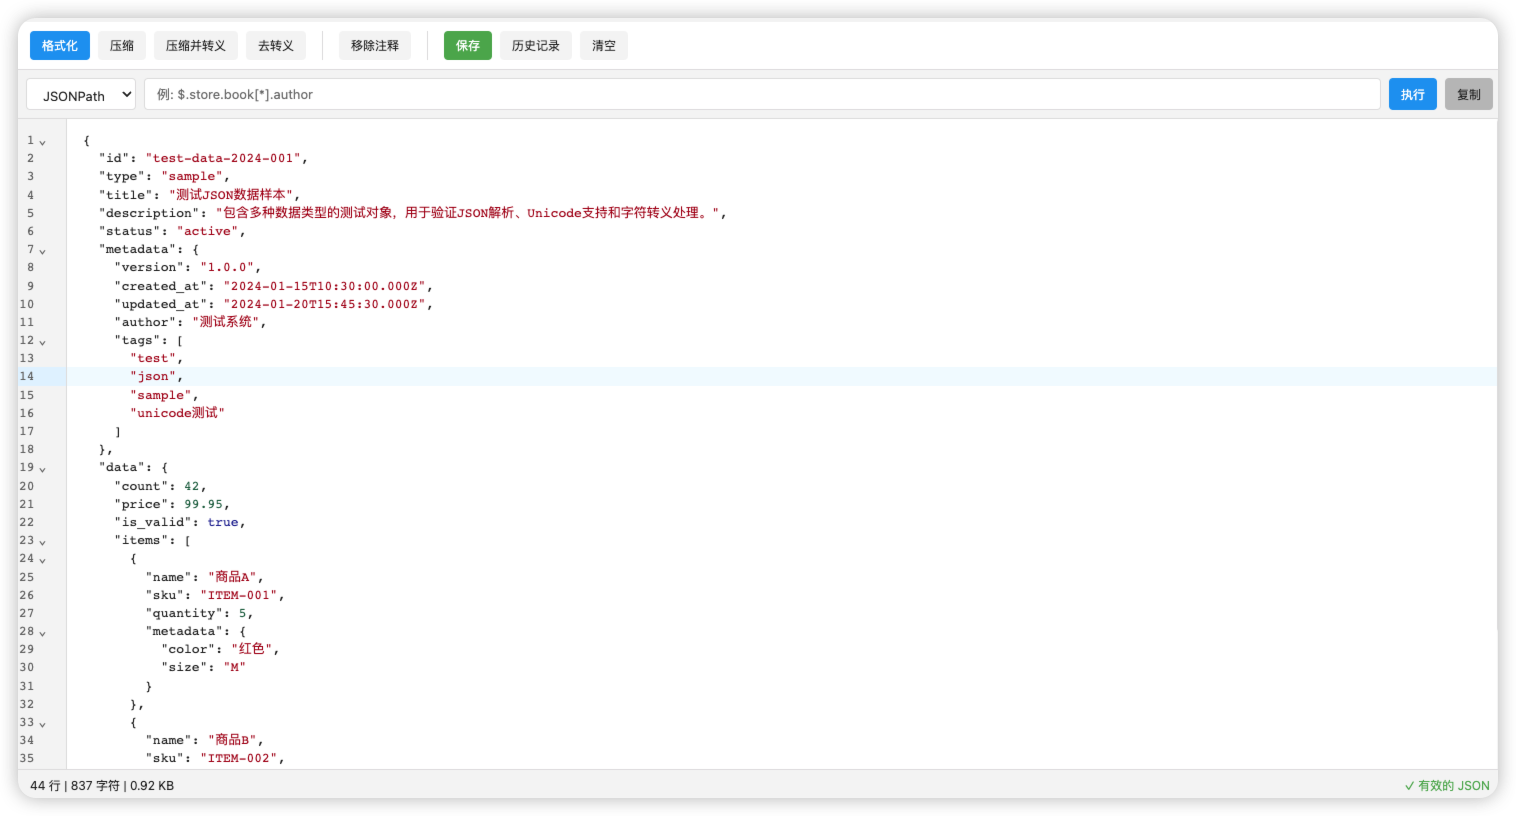1516x816 pixels.
Task: Click the 有效的 JSON status indicator
Action: point(1447,786)
